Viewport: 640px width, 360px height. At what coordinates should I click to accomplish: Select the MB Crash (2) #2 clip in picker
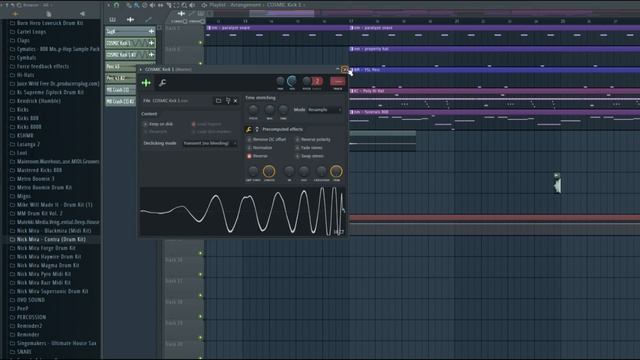(120, 101)
